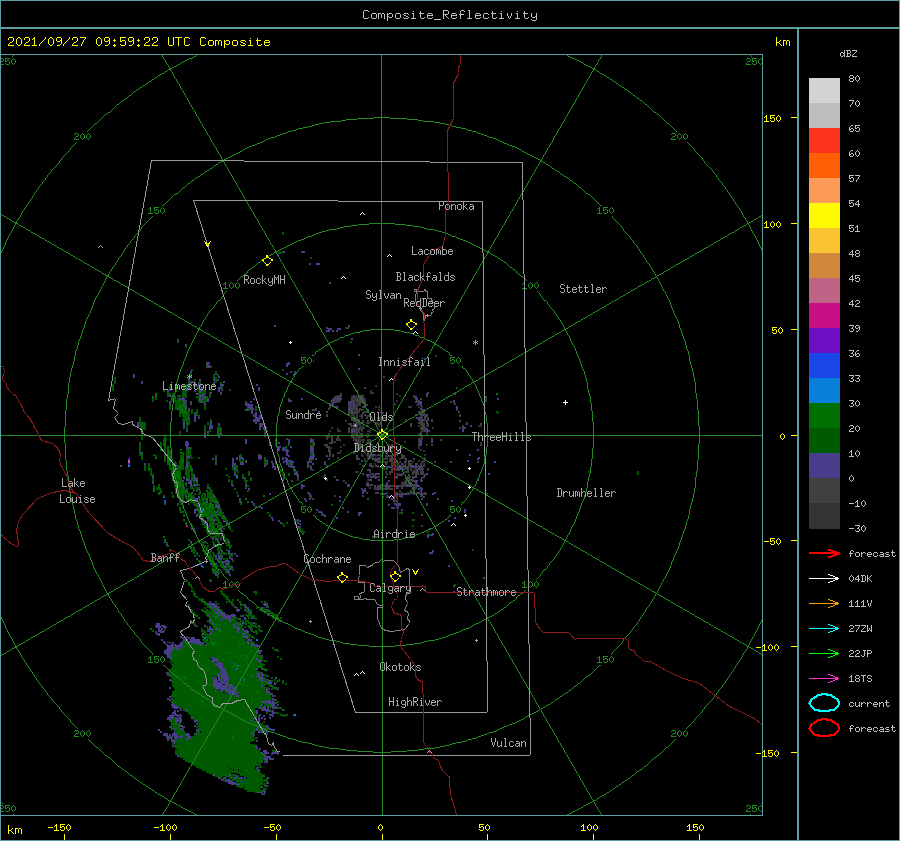
Task: Click the Cochrane town label
Action: pyautogui.click(x=327, y=559)
